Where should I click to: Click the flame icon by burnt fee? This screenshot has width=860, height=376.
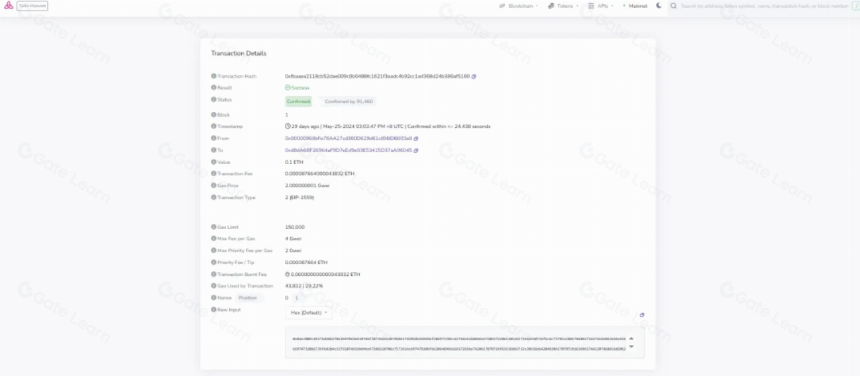point(287,274)
